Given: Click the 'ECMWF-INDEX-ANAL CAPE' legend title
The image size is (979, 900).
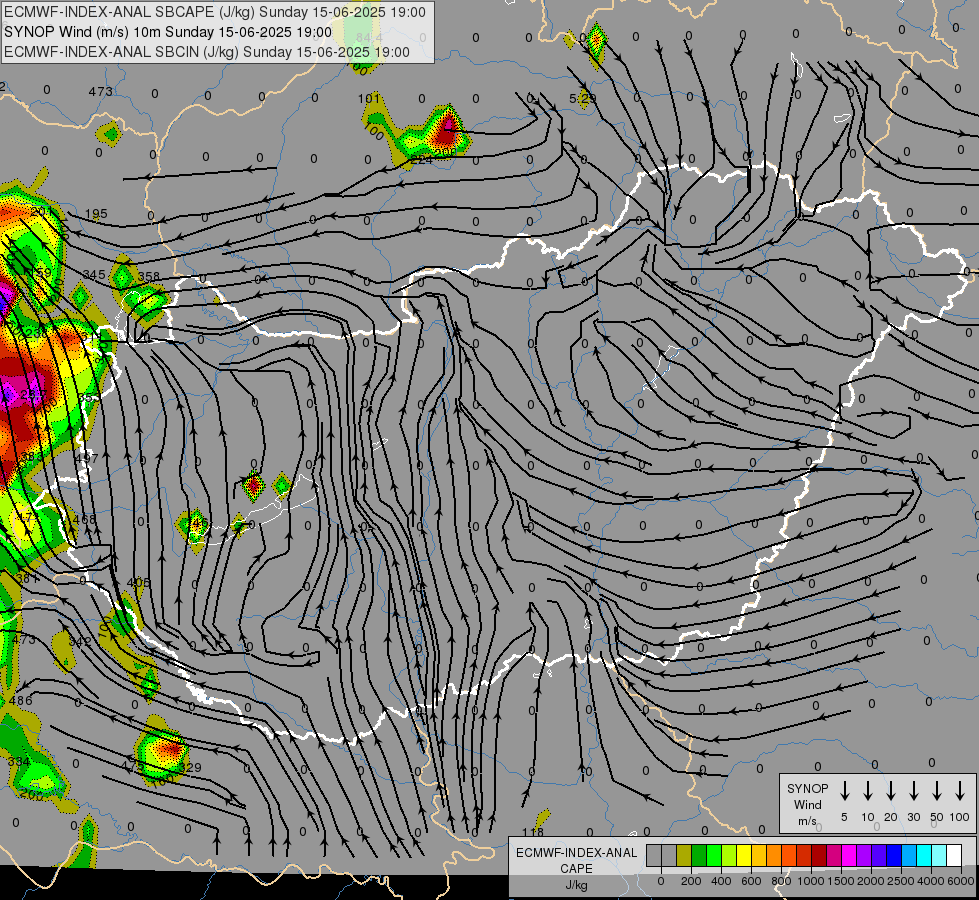Looking at the screenshot, I should click(576, 860).
